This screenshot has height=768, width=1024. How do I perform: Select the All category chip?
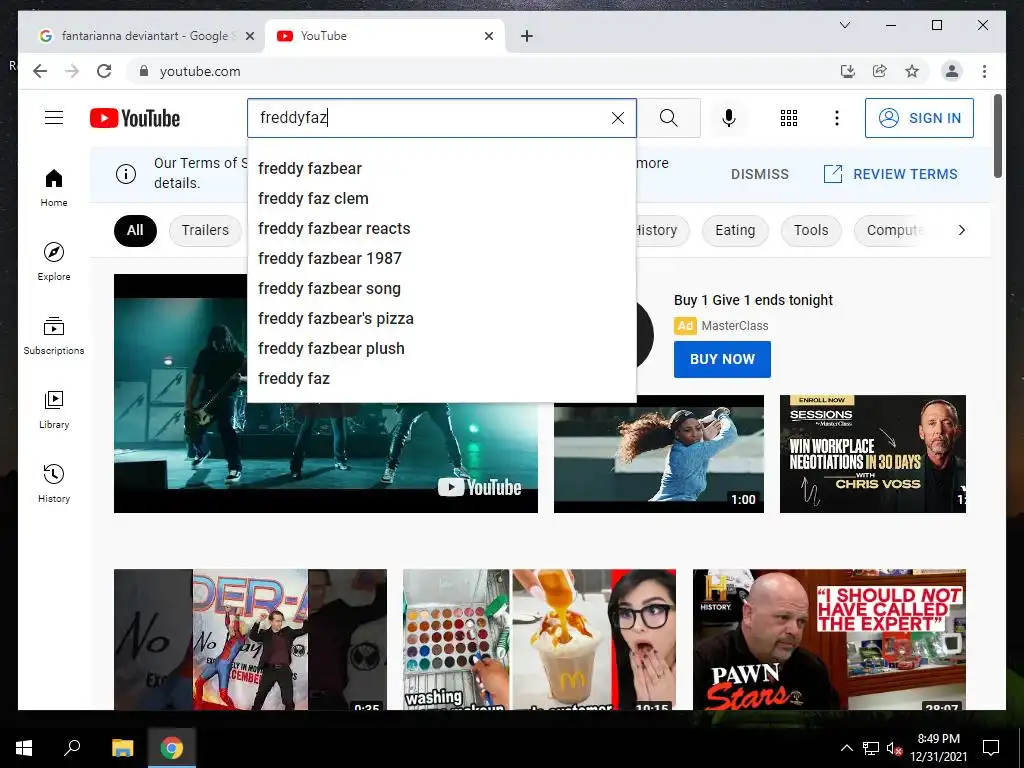click(x=135, y=231)
